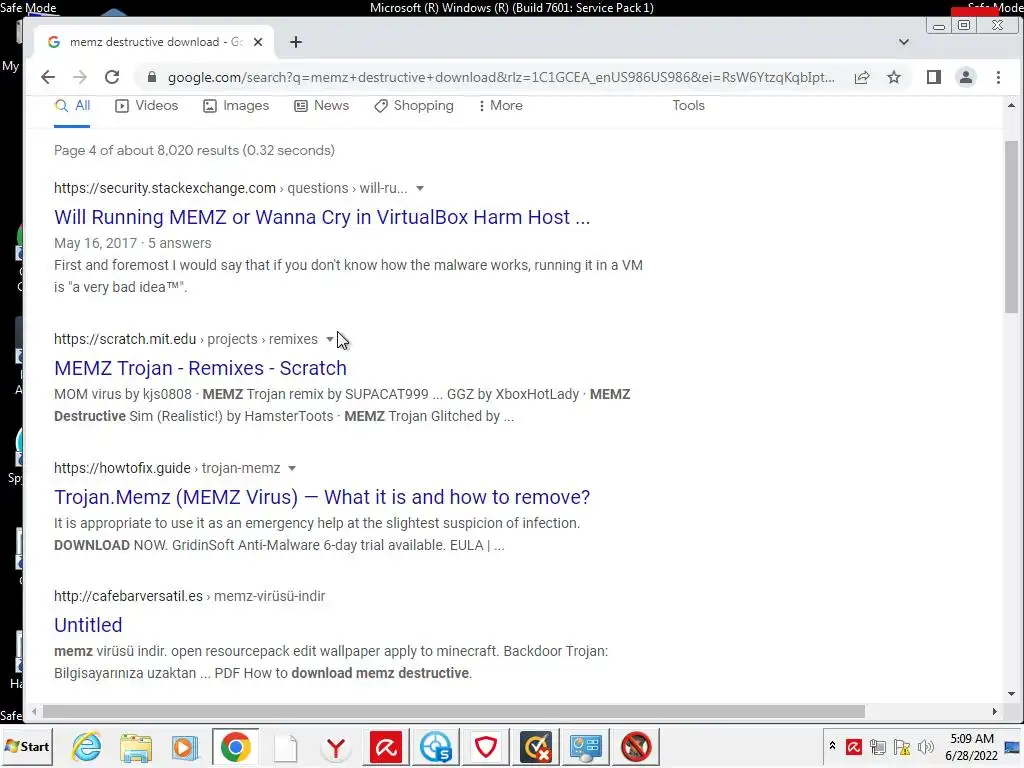Expand howtofix.guide result options arrow
This screenshot has height=768, width=1024.
pos(292,468)
